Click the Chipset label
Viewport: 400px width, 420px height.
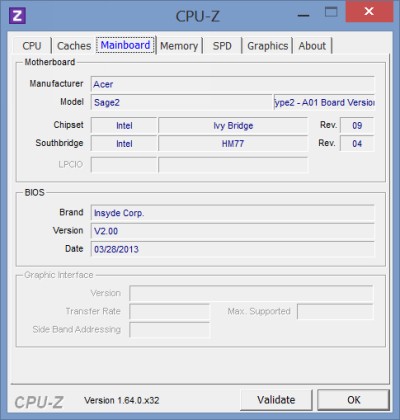point(68,125)
